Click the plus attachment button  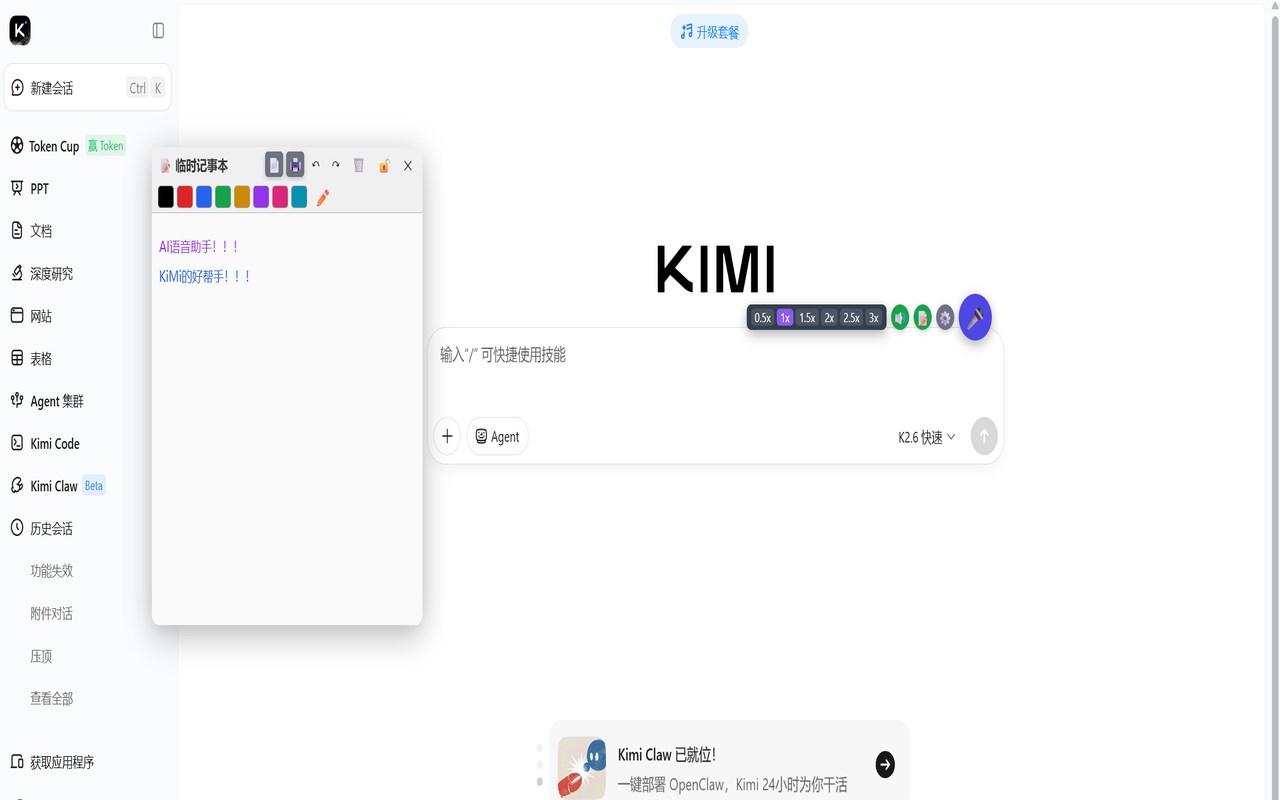(x=447, y=436)
